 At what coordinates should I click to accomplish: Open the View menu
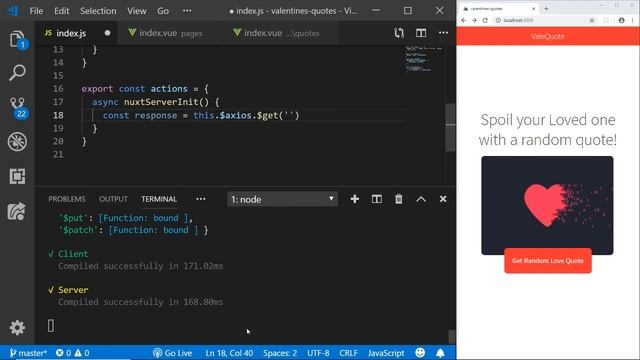[x=137, y=11]
